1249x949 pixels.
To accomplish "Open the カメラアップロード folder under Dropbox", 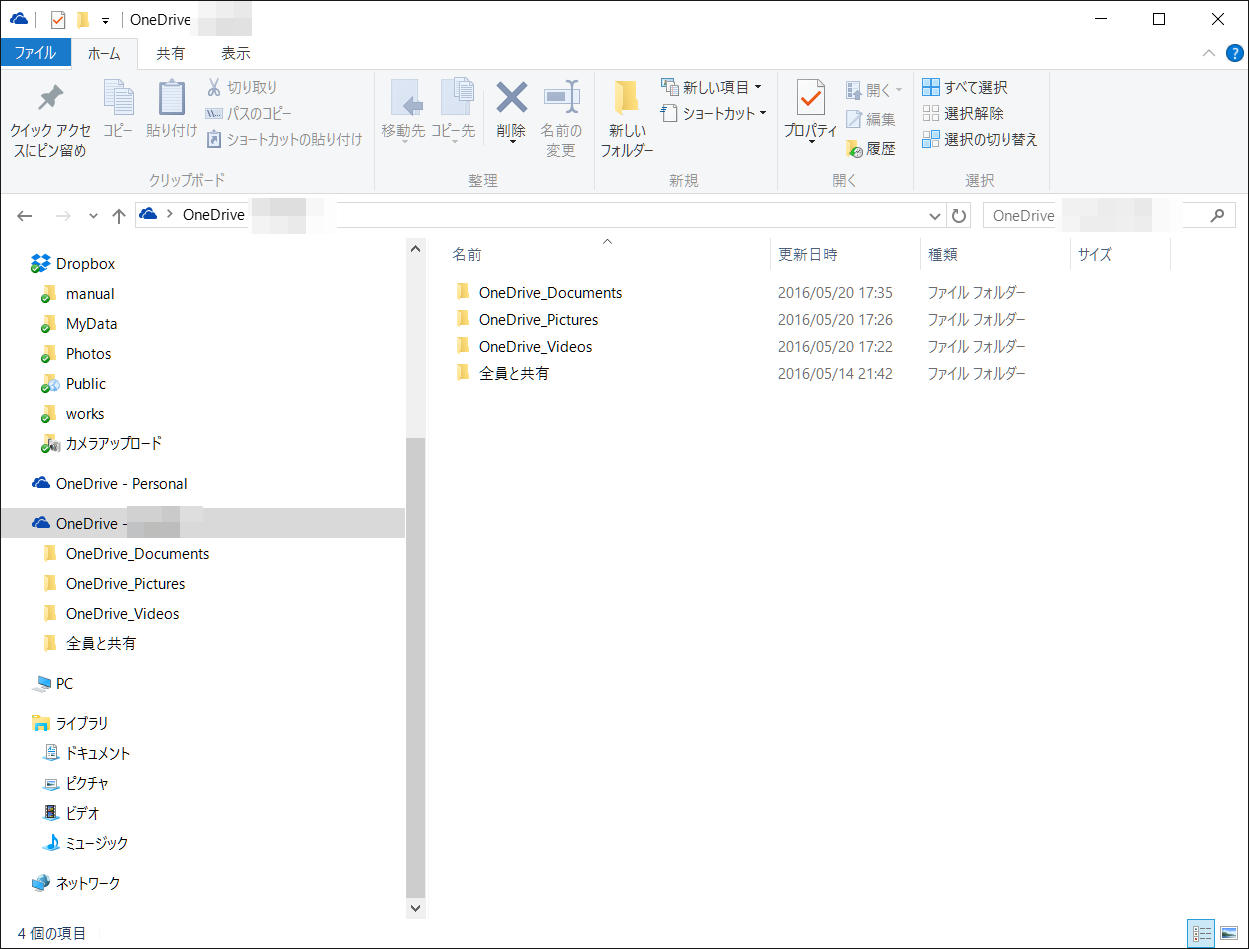I will pyautogui.click(x=113, y=444).
